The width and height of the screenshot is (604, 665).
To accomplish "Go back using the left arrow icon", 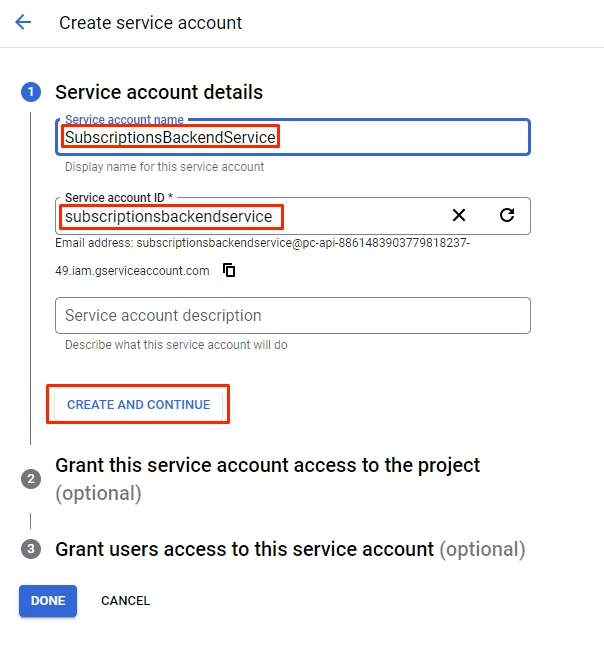I will (x=23, y=22).
